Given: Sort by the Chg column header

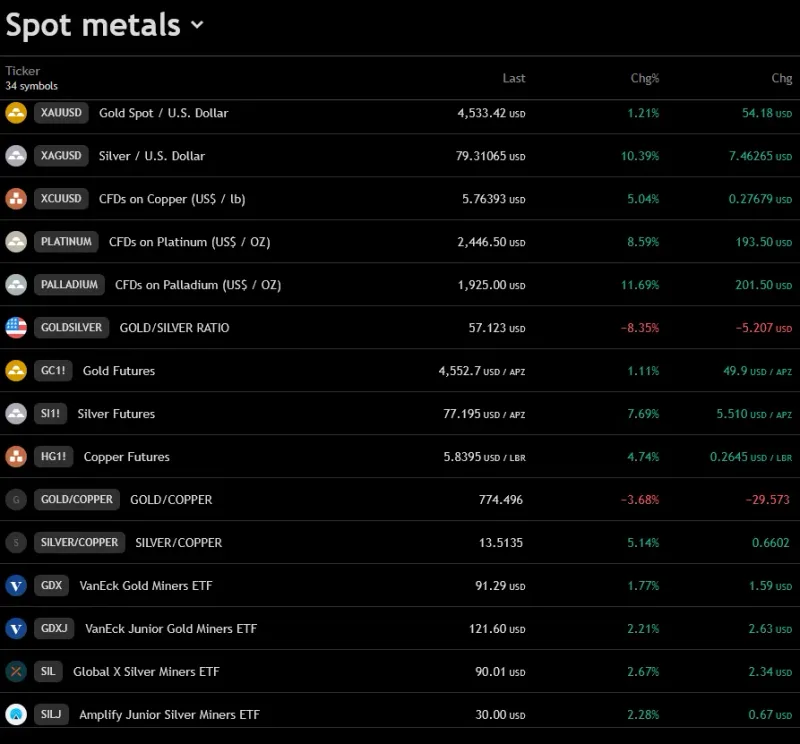Looking at the screenshot, I should pyautogui.click(x=781, y=78).
